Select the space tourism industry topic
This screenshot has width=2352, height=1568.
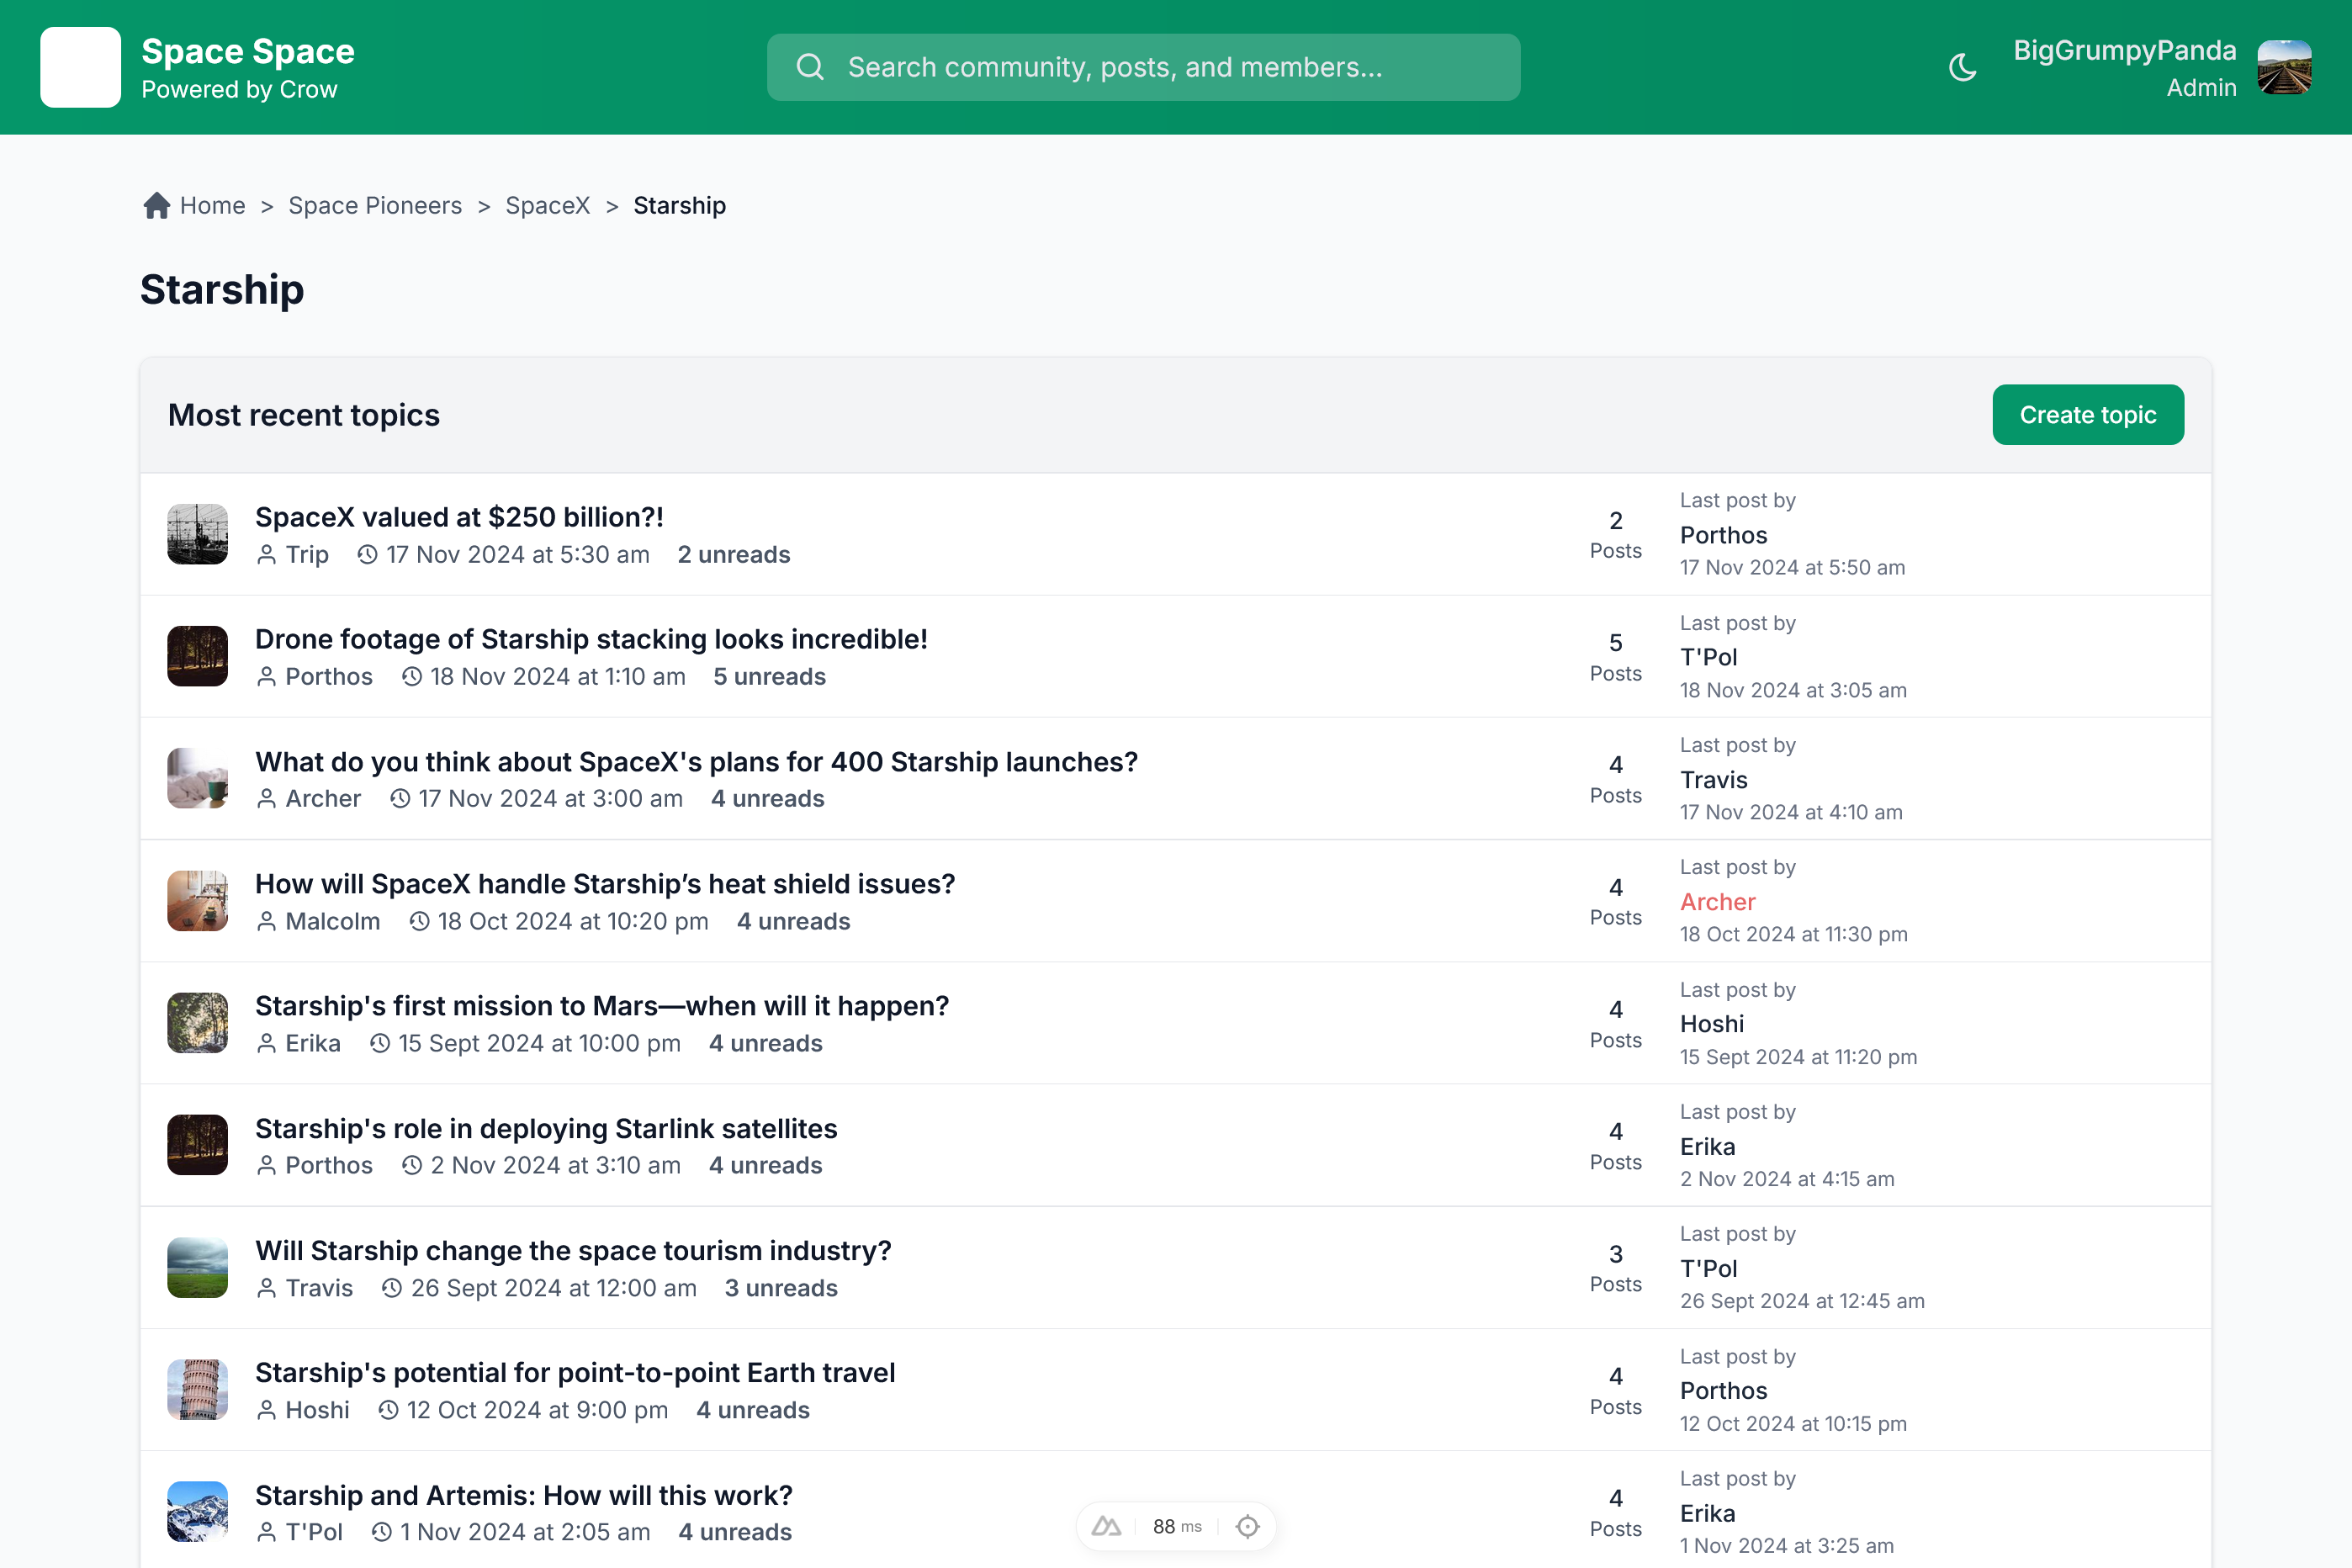click(x=573, y=1251)
